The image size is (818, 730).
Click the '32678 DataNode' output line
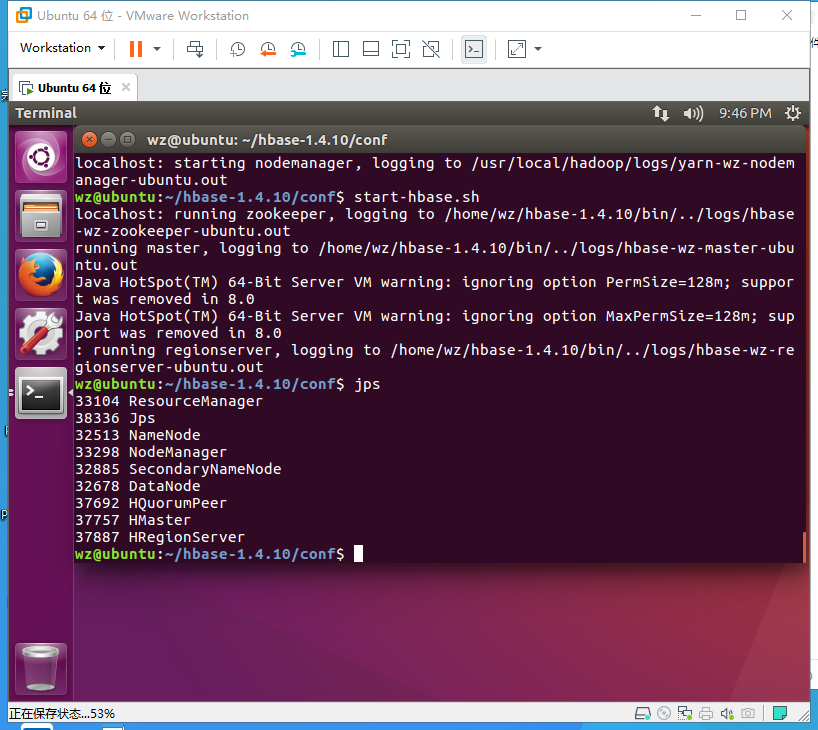point(138,486)
